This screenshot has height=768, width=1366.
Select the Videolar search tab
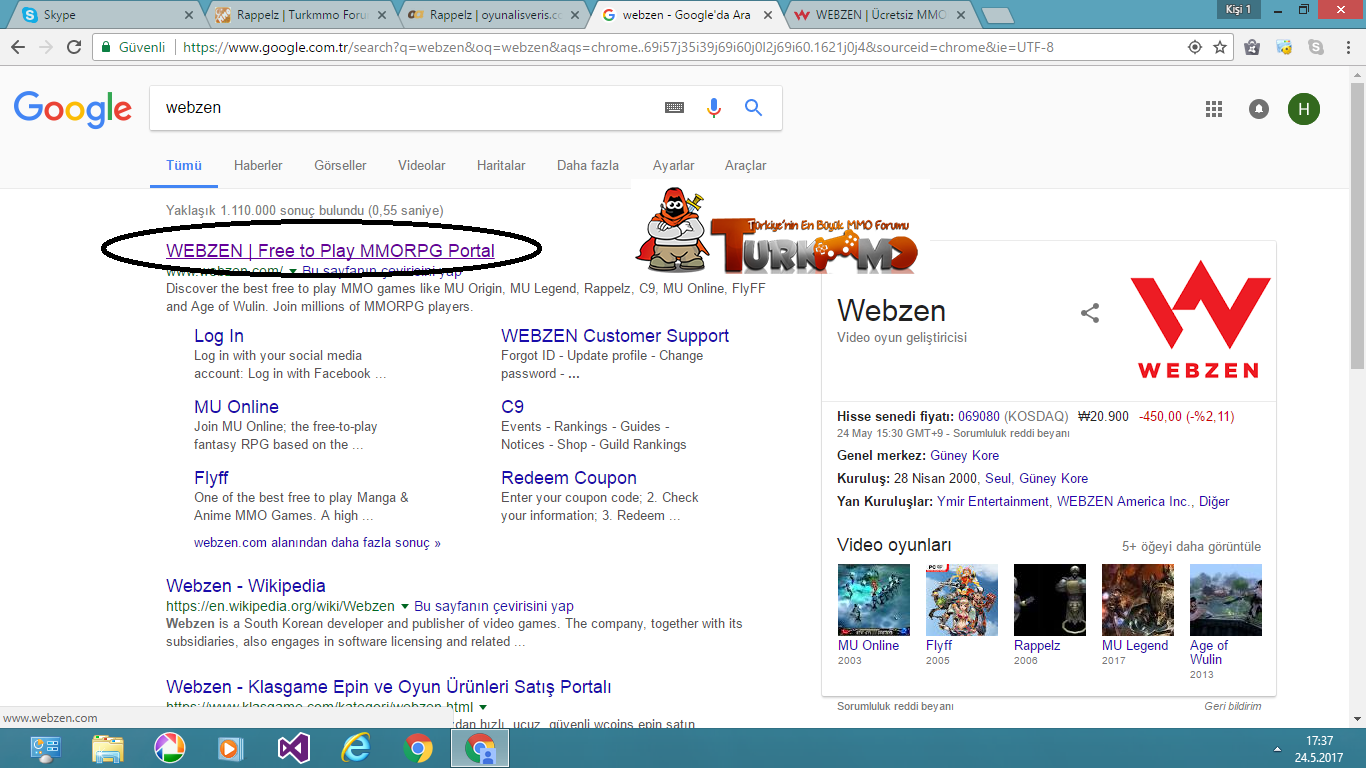(421, 165)
